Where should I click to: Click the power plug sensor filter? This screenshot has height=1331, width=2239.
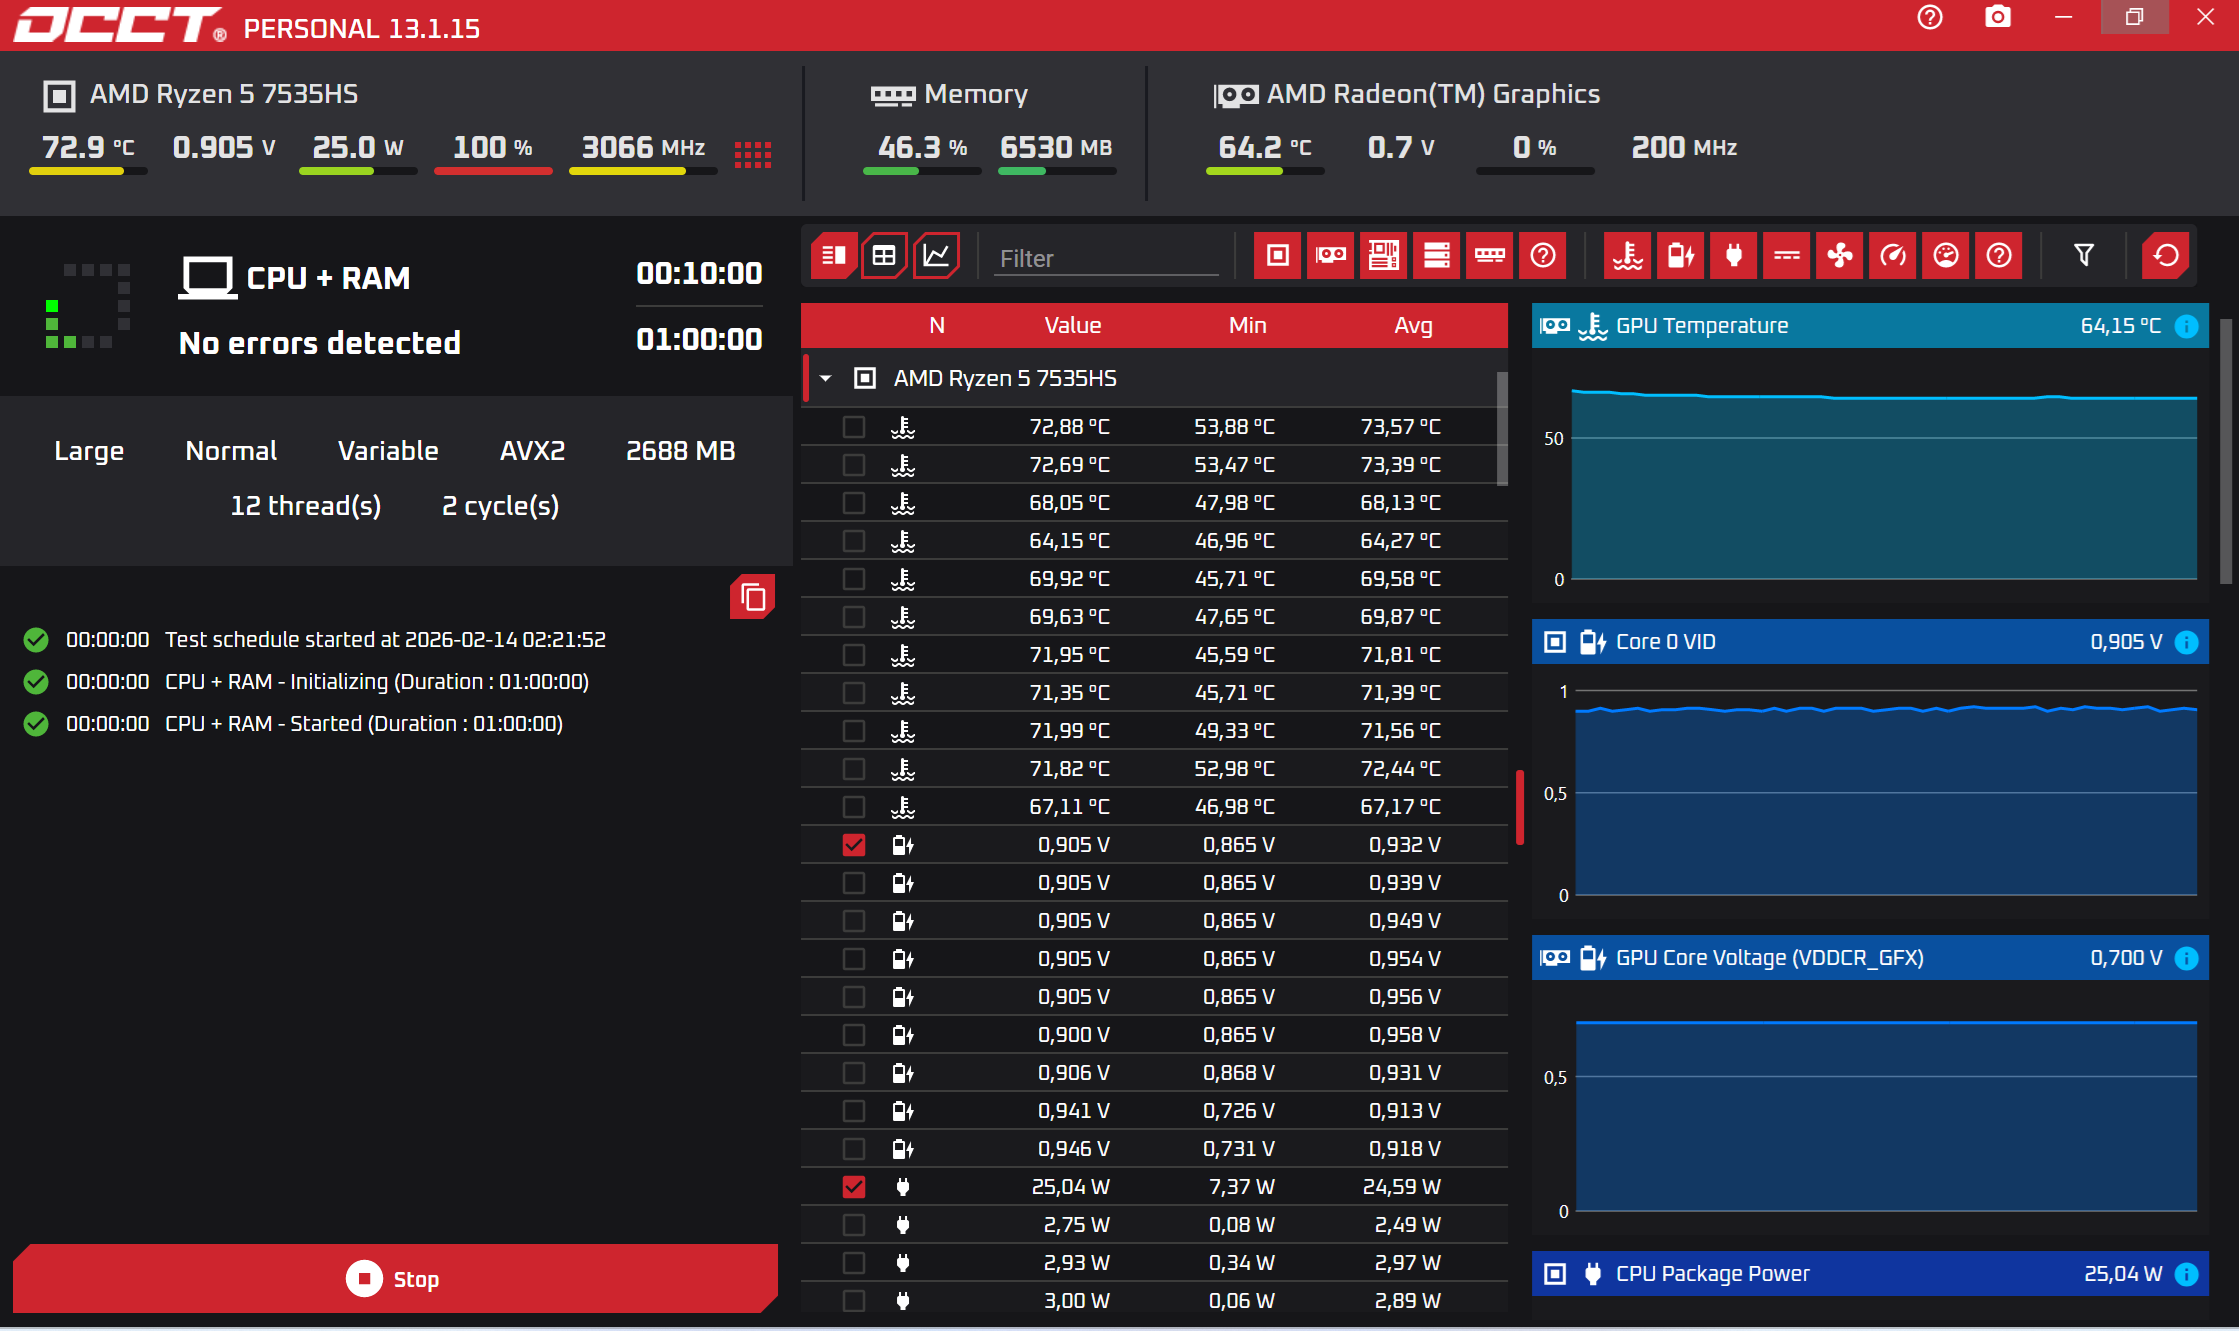click(1734, 256)
